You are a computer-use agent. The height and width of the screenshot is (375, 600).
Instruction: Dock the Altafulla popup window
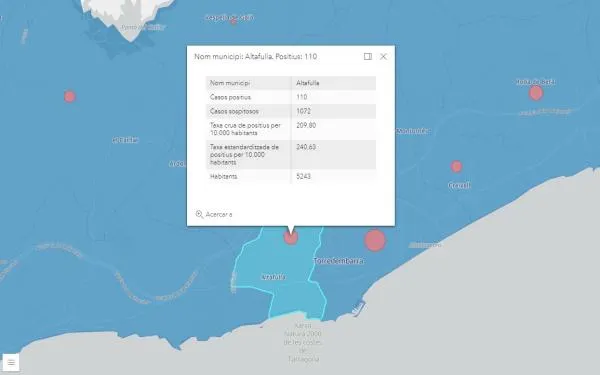(368, 57)
